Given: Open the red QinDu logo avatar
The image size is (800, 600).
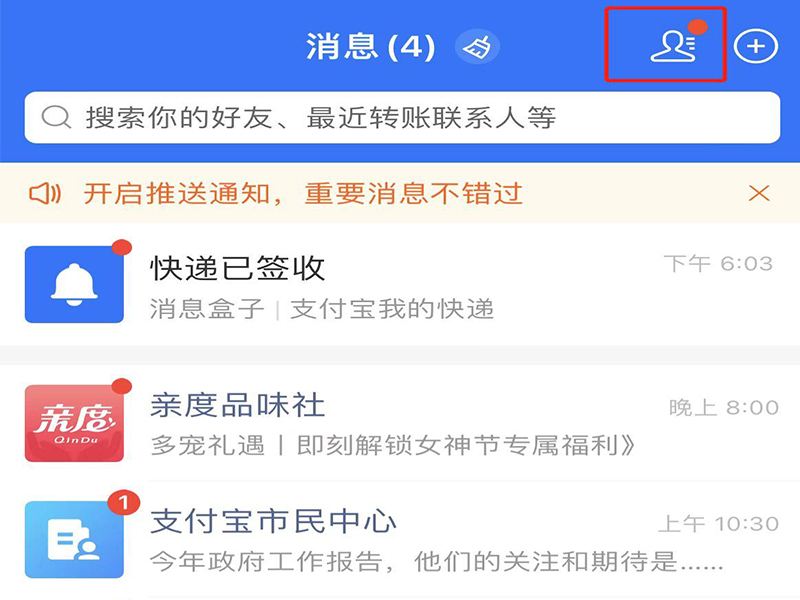Looking at the screenshot, I should pyautogui.click(x=74, y=423).
